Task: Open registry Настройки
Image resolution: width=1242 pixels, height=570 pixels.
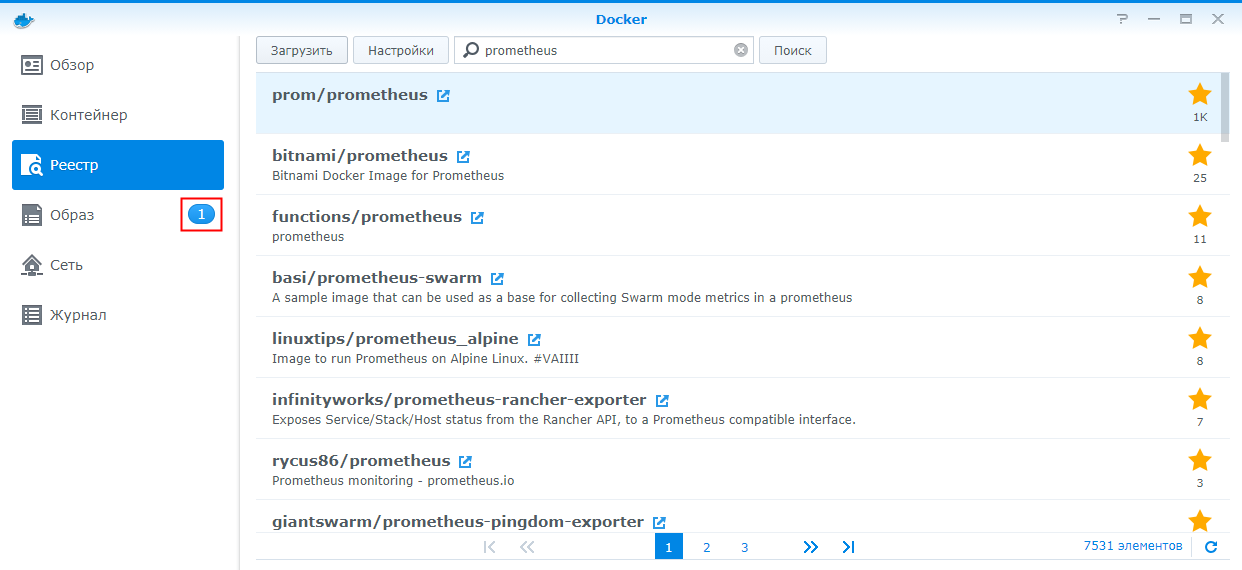Action: (400, 50)
